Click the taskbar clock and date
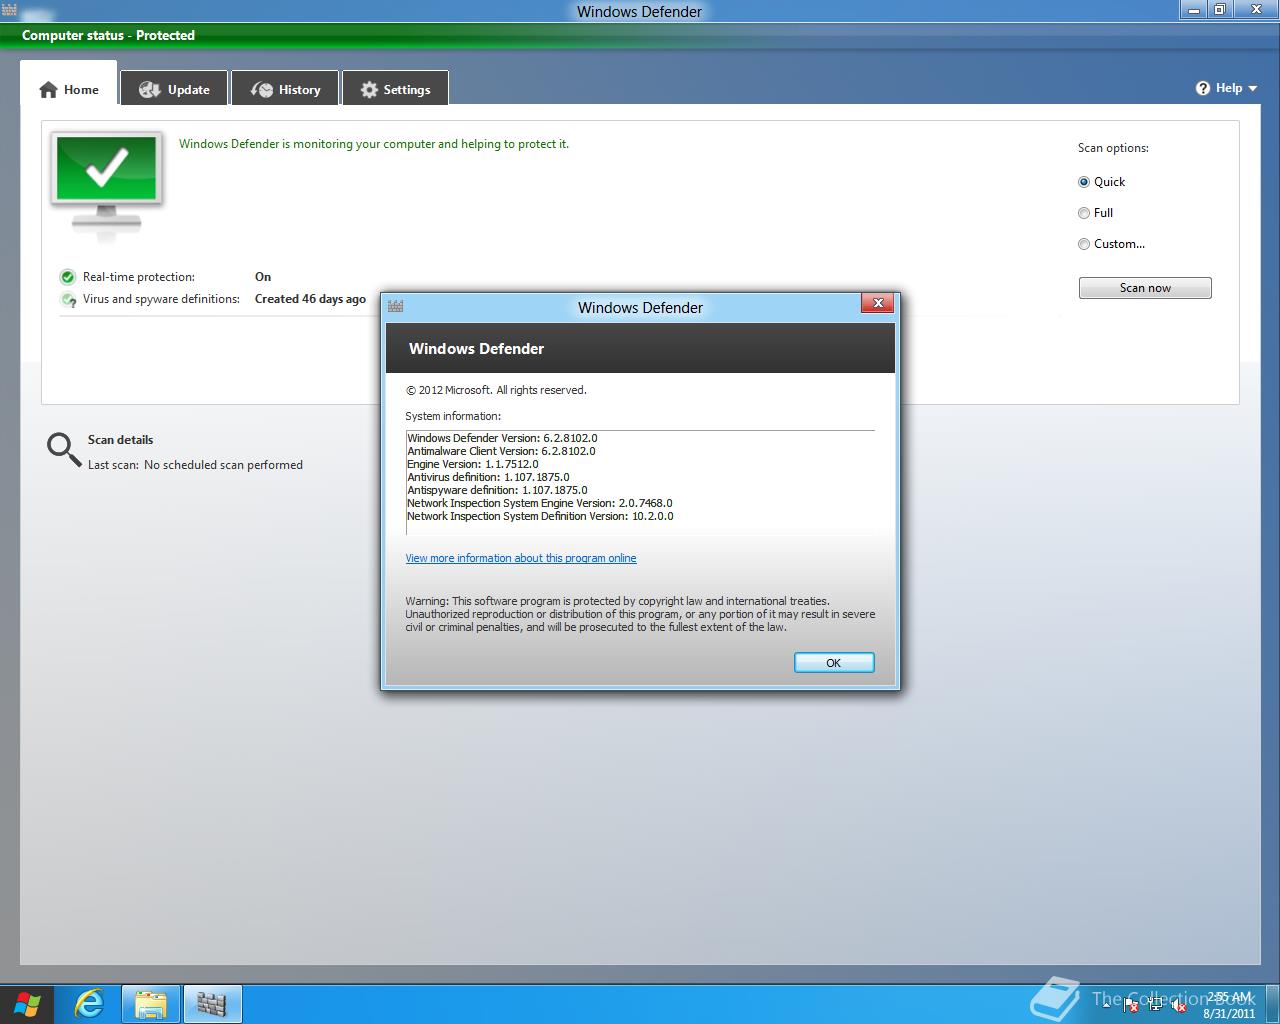The width and height of the screenshot is (1280, 1024). point(1229,1005)
